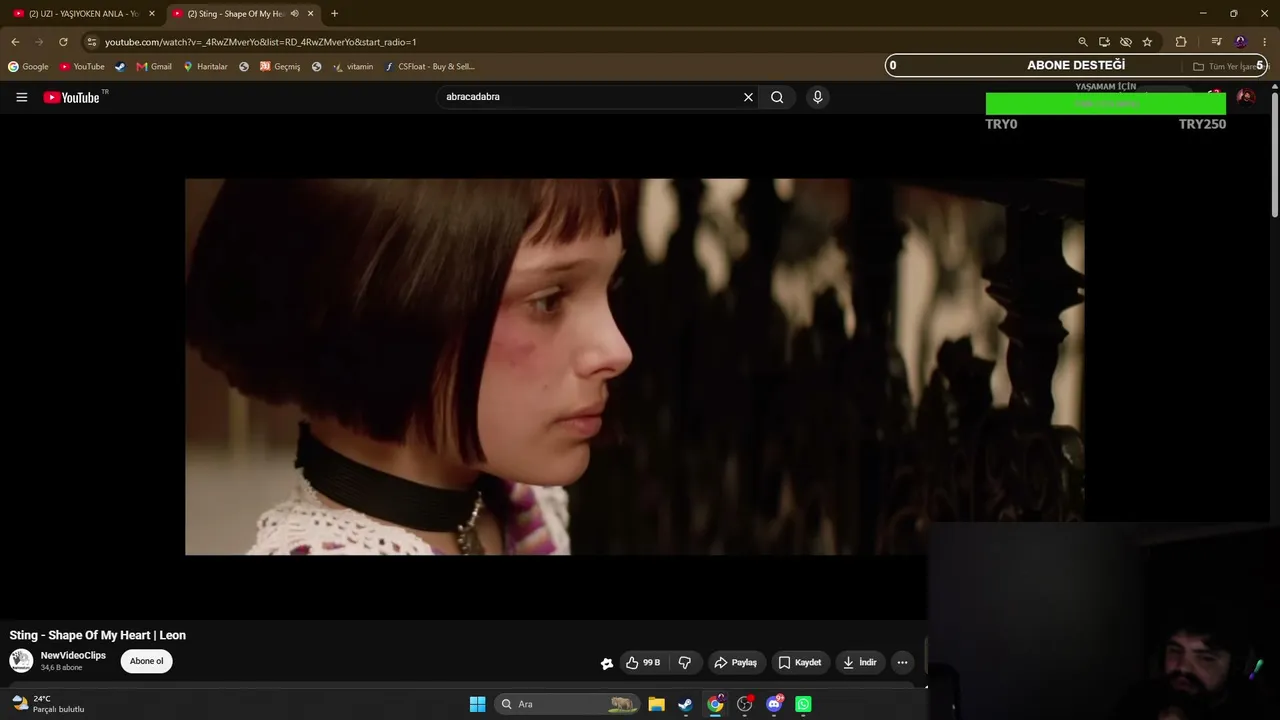The image size is (1280, 720).
Task: Open the media controls playlist icon
Action: click(x=1216, y=42)
